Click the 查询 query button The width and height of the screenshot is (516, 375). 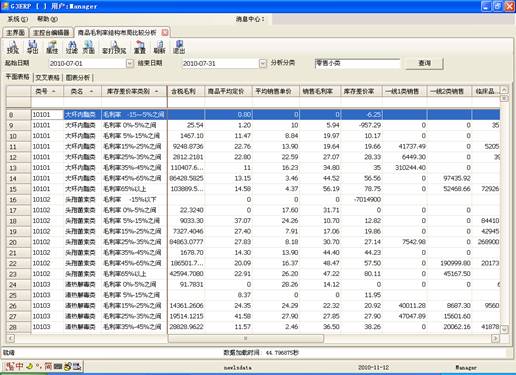(x=424, y=63)
